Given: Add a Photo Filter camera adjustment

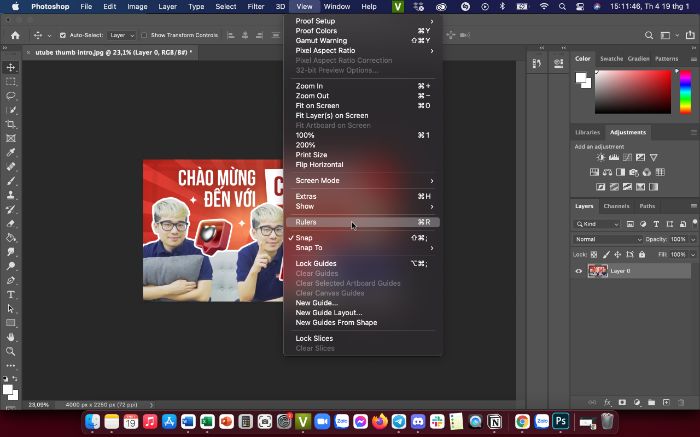Looking at the screenshot, I should click(x=633, y=172).
